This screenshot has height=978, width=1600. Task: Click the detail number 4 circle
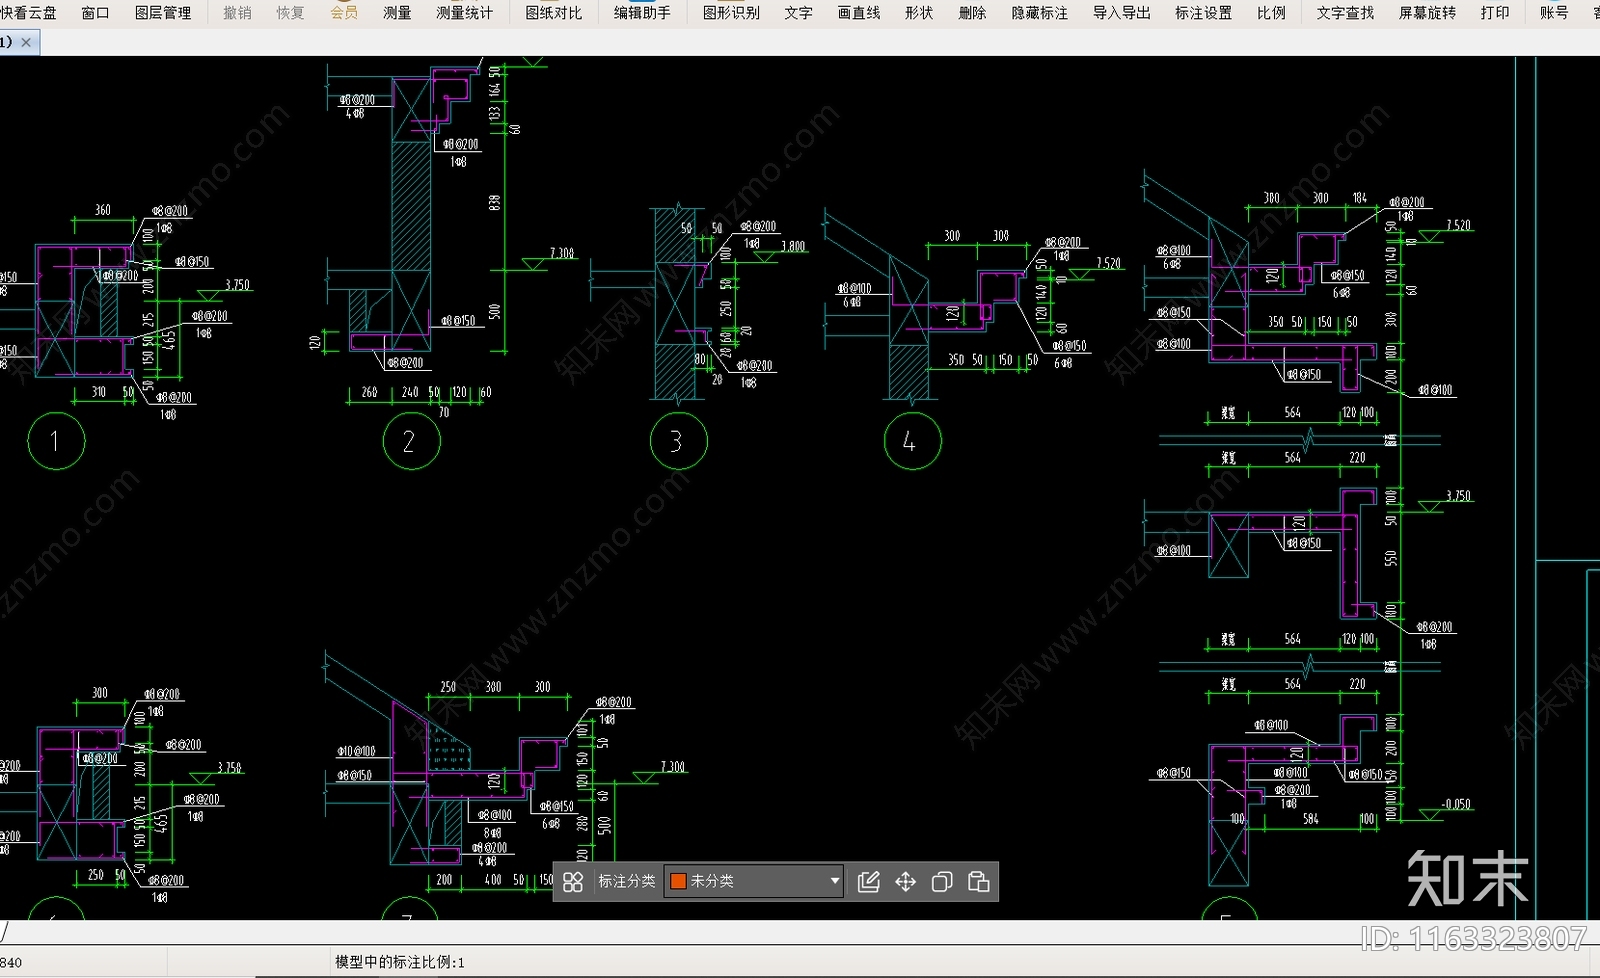tap(912, 441)
